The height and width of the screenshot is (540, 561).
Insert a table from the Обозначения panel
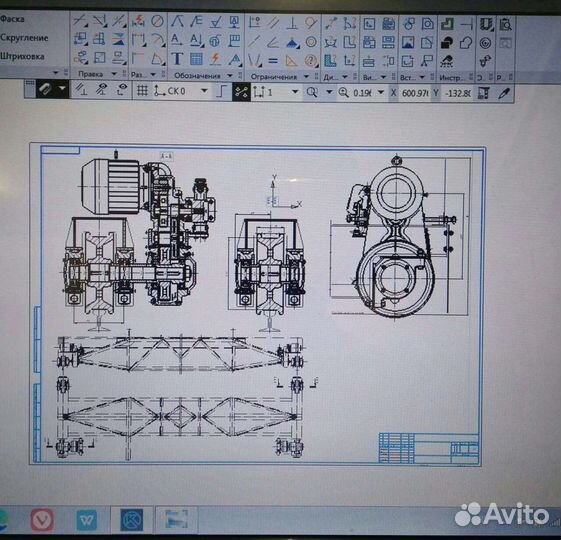tap(196, 59)
